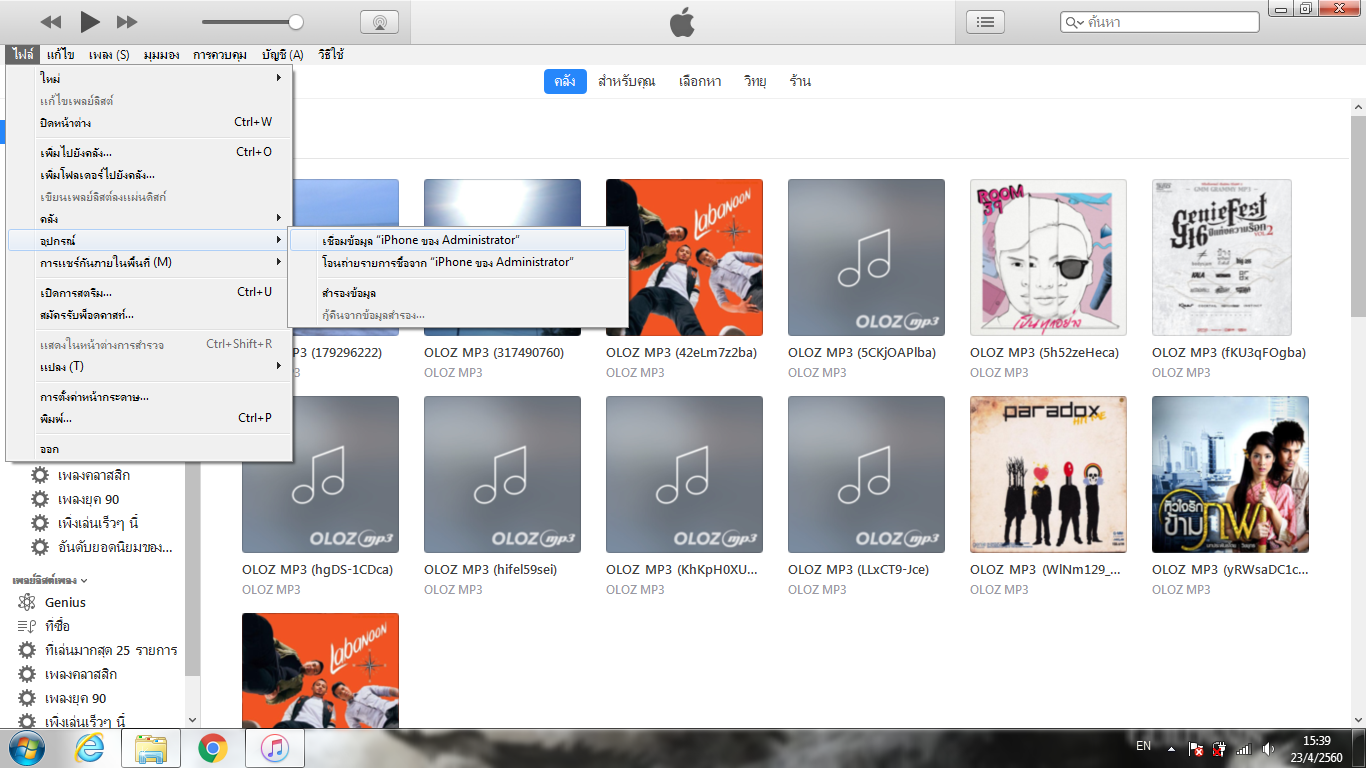Viewport: 1366px width, 768px height.
Task: Launch Google Chrome from the taskbar
Action: [212, 748]
